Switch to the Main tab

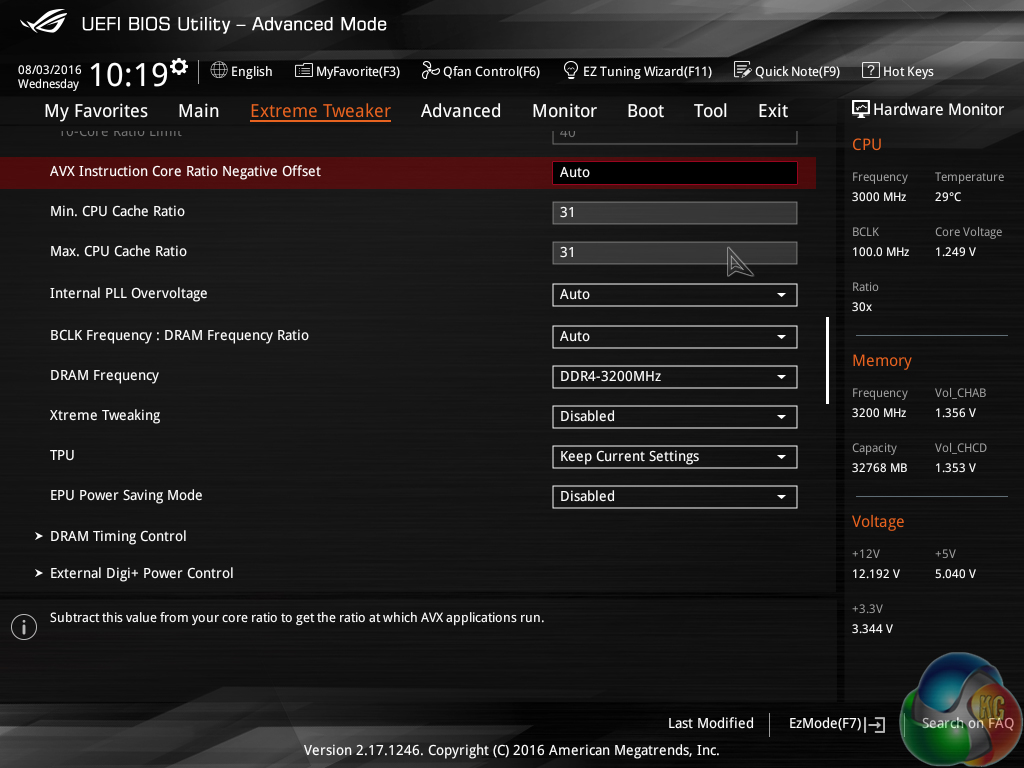pyautogui.click(x=199, y=111)
